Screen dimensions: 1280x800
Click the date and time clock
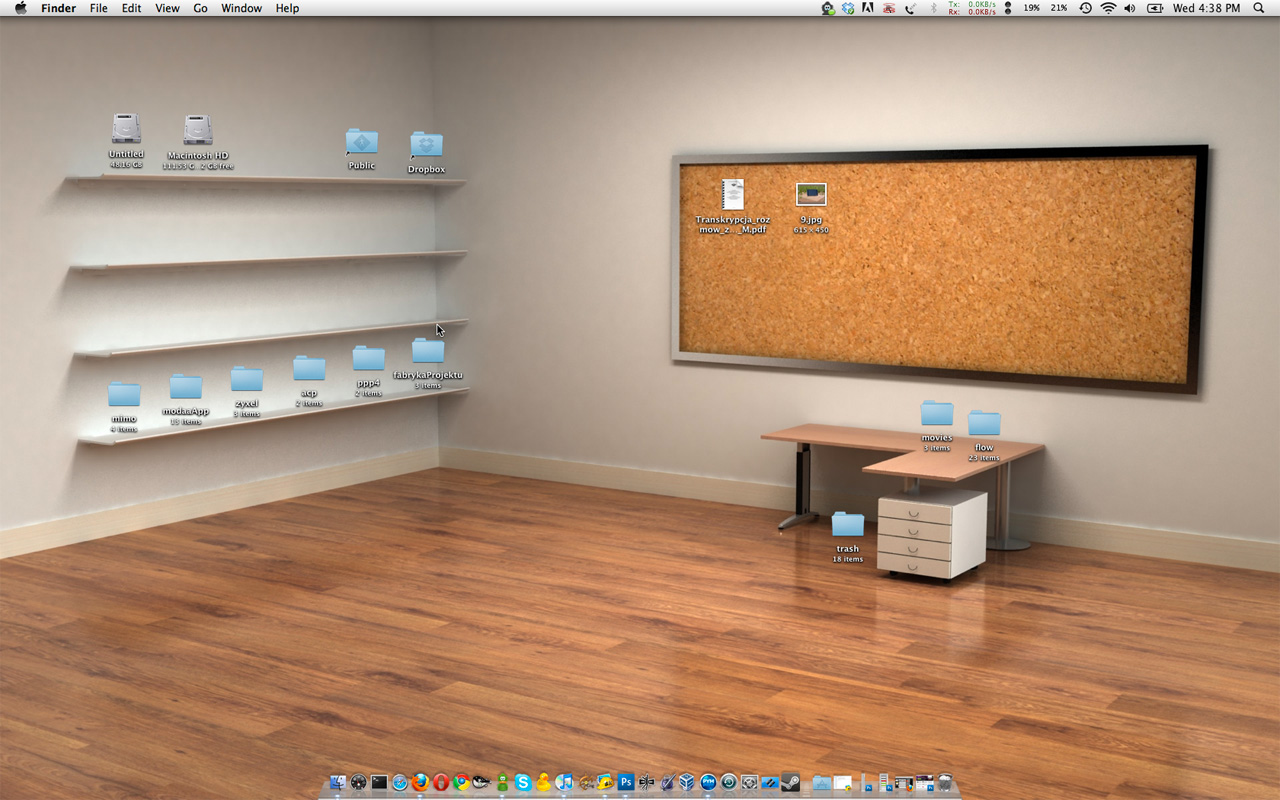click(x=1206, y=8)
